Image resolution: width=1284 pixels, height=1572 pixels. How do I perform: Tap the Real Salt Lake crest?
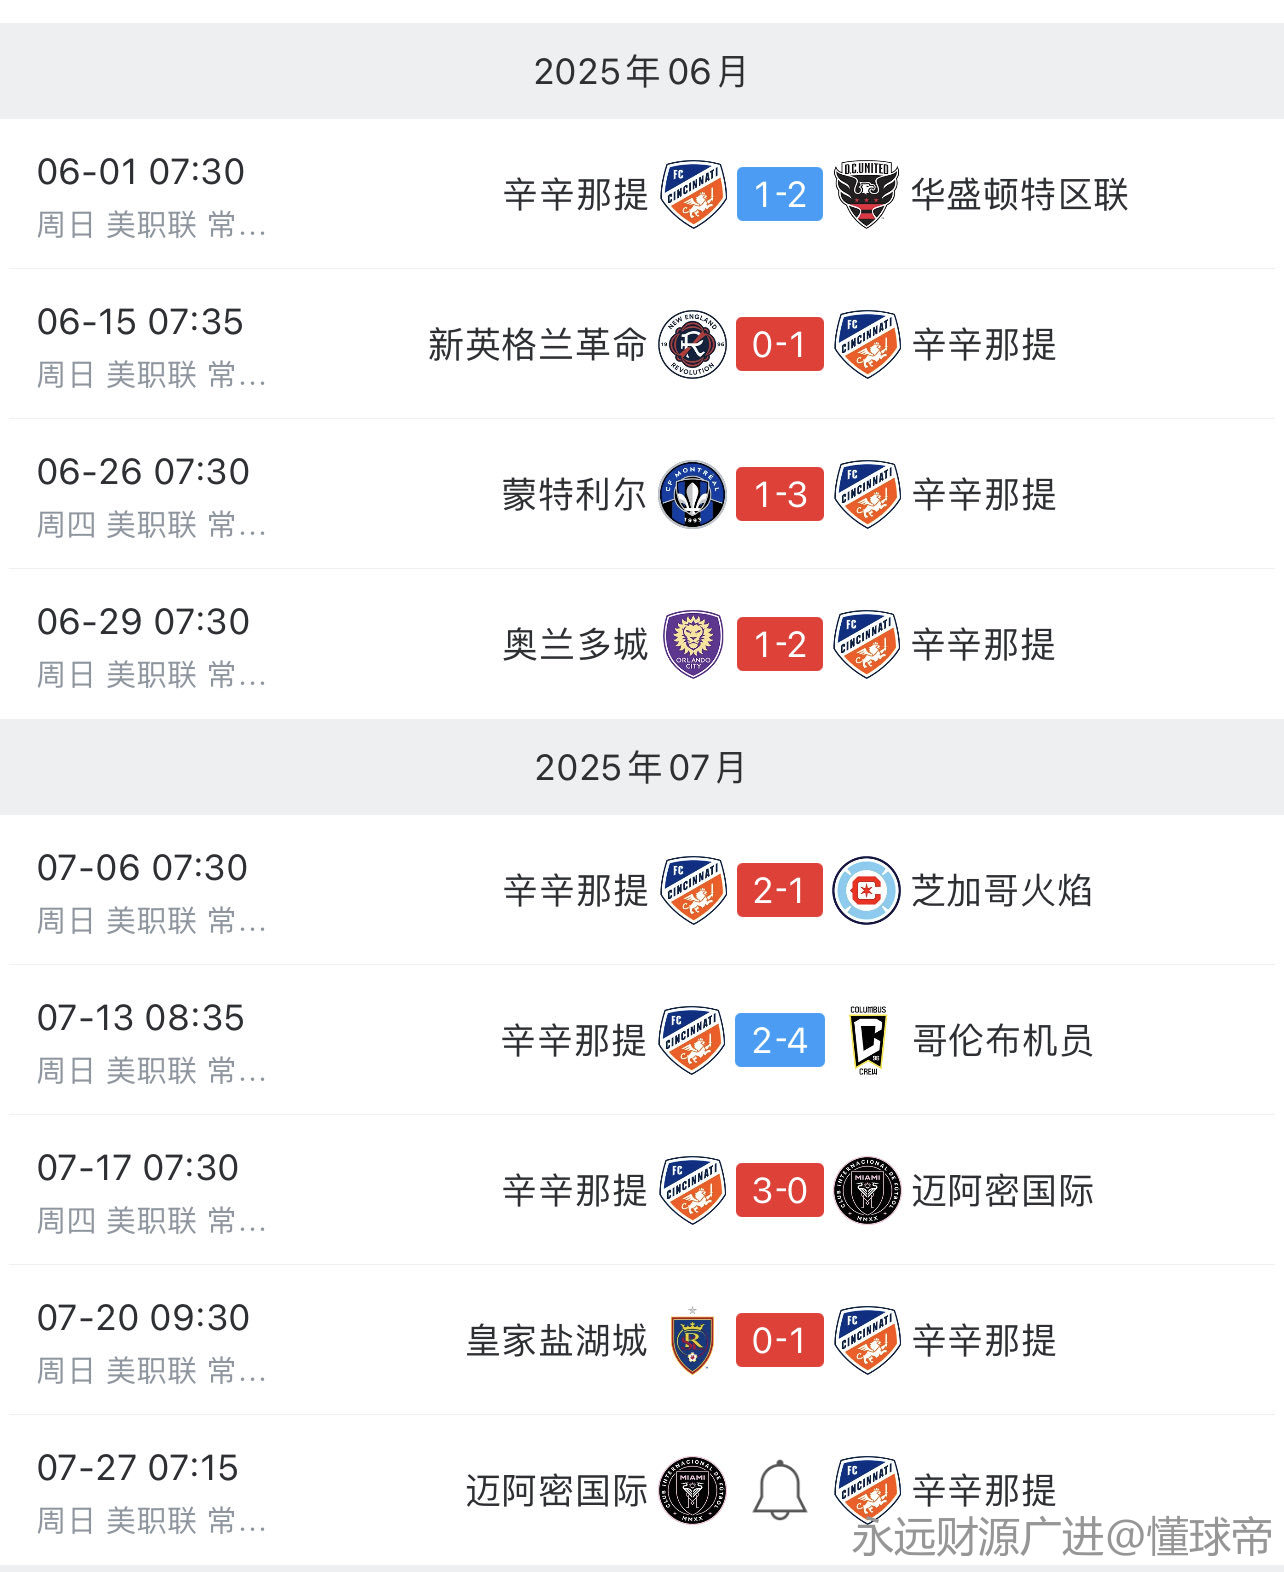click(692, 1340)
